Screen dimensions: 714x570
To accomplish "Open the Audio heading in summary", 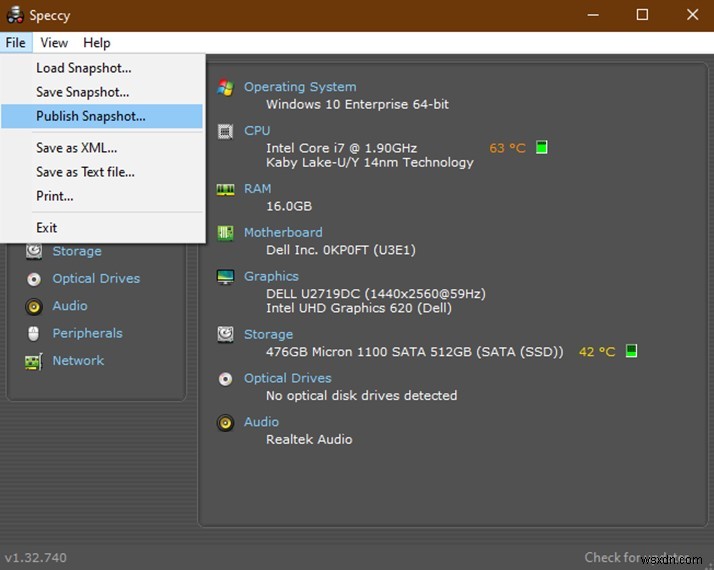I will click(x=261, y=422).
